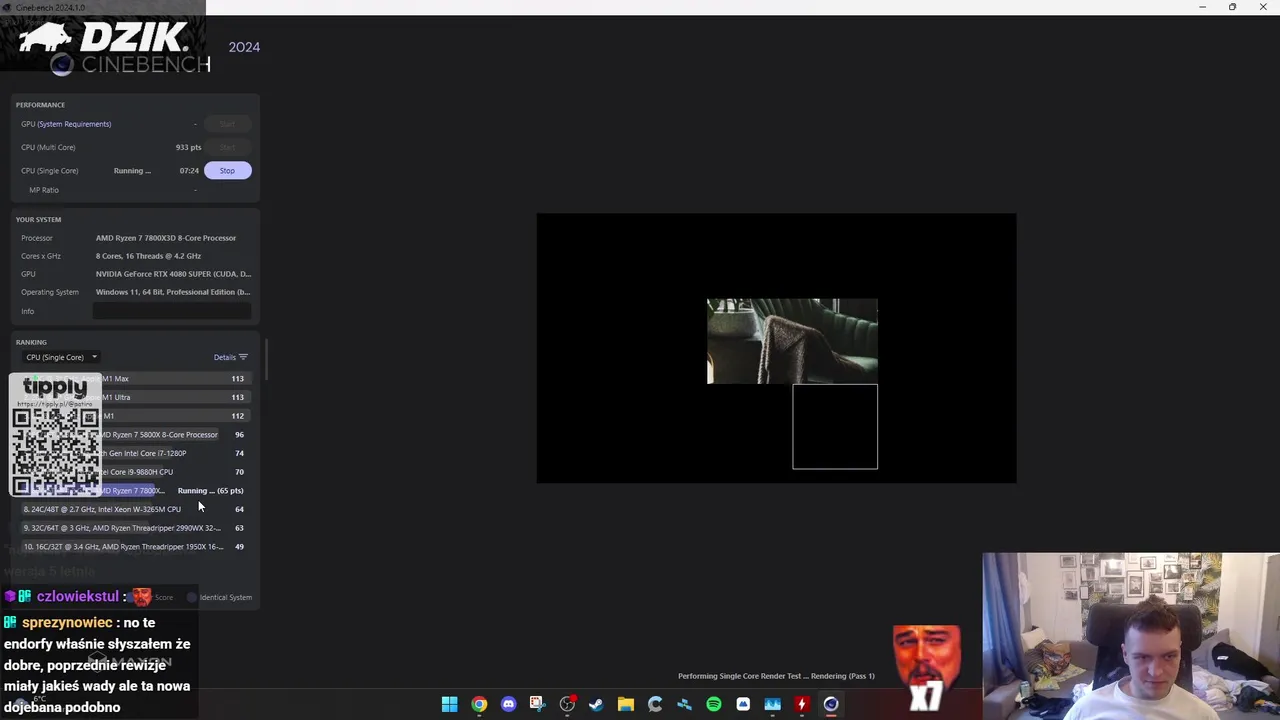
Task: Click the Info input field
Action: (x=172, y=311)
